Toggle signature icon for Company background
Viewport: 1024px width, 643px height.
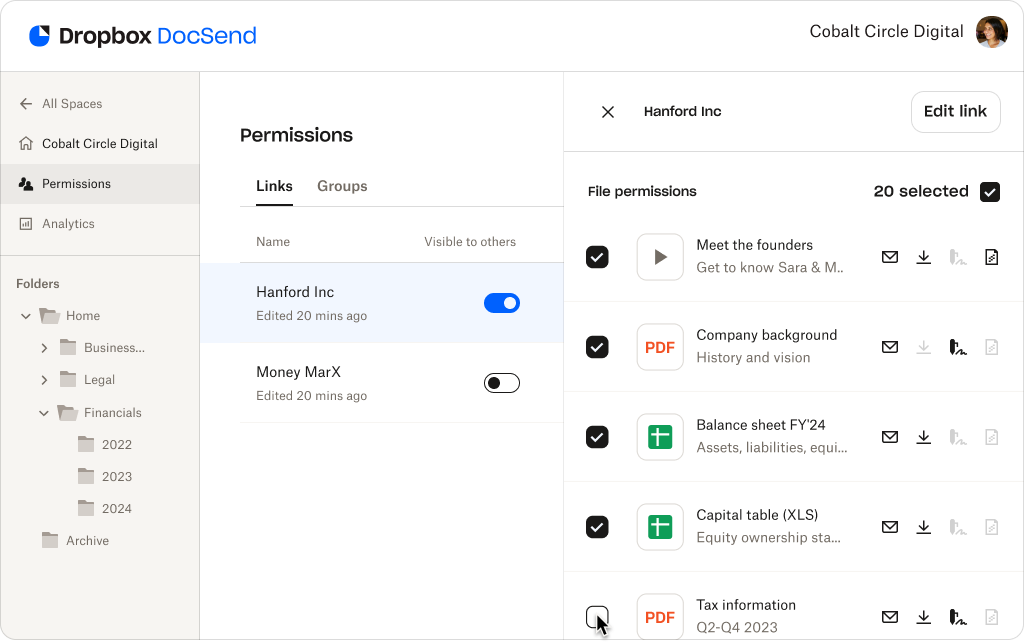click(x=957, y=347)
